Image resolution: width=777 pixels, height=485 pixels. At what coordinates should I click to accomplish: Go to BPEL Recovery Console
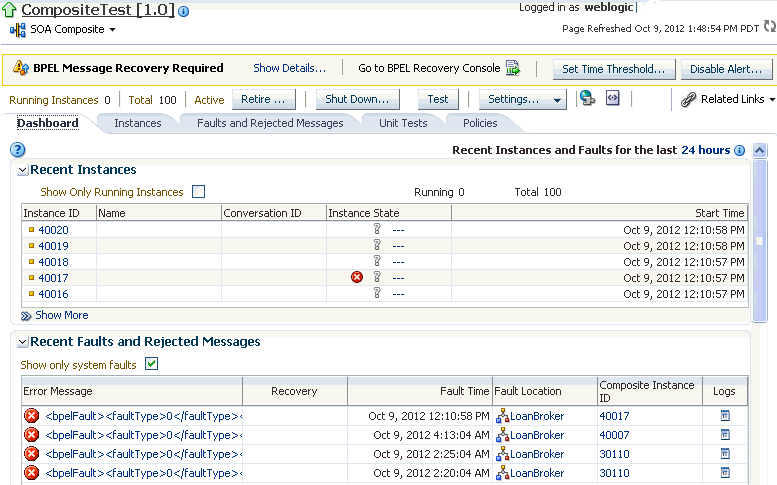click(429, 68)
